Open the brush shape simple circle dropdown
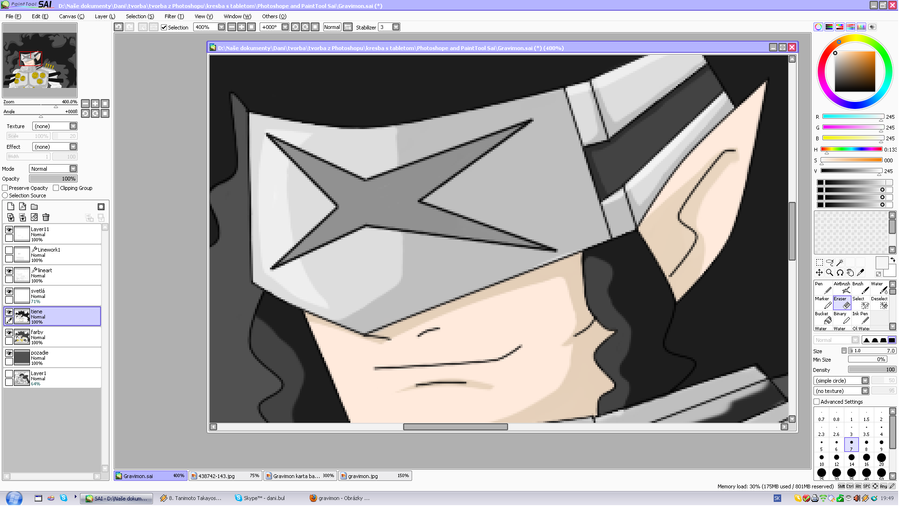Image resolution: width=900 pixels, height=507 pixels. click(x=841, y=381)
